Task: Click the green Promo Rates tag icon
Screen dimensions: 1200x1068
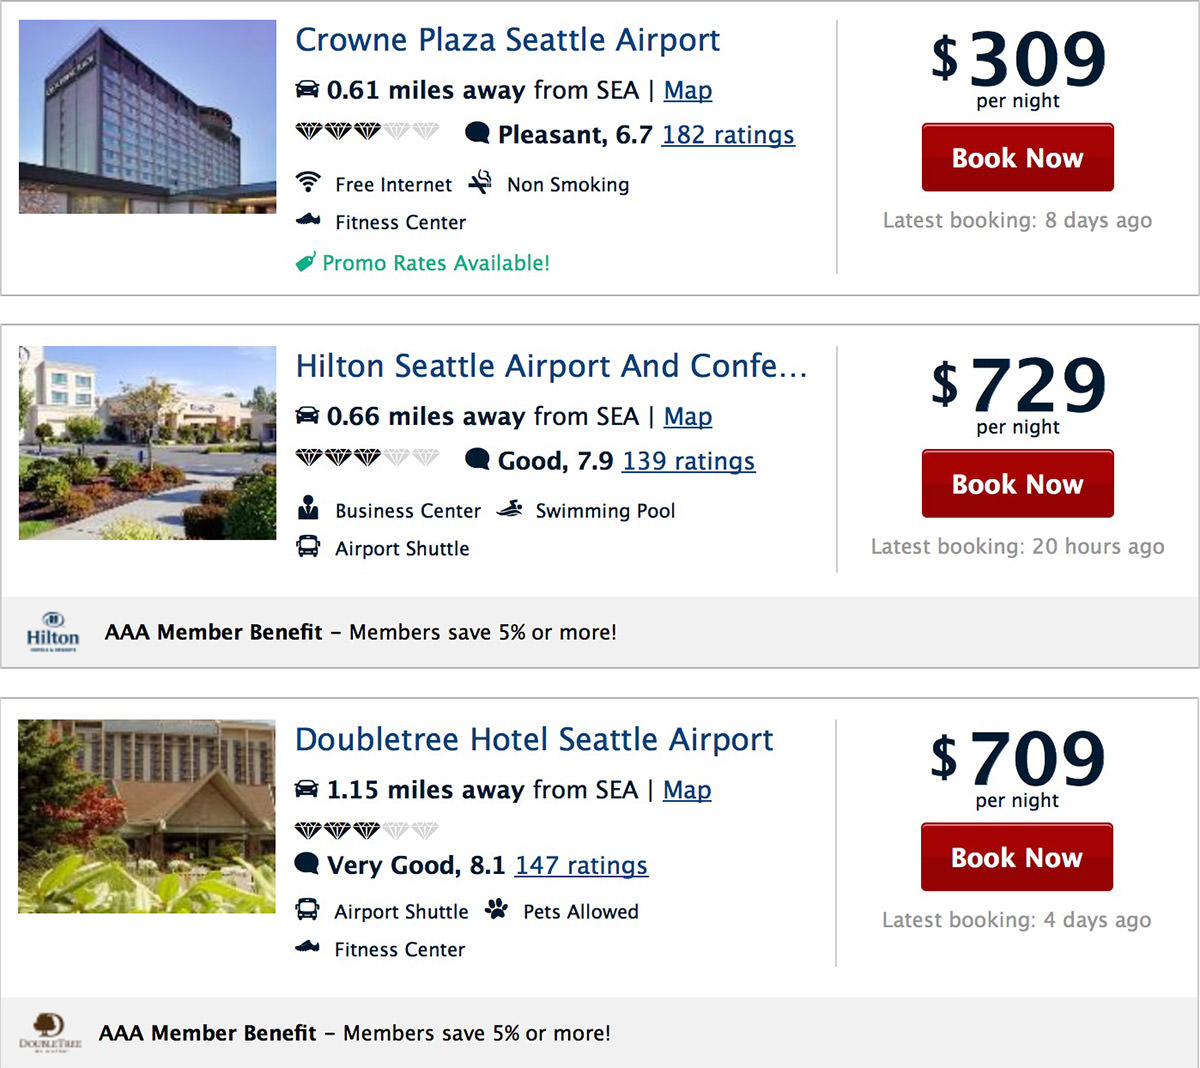Action: (306, 262)
